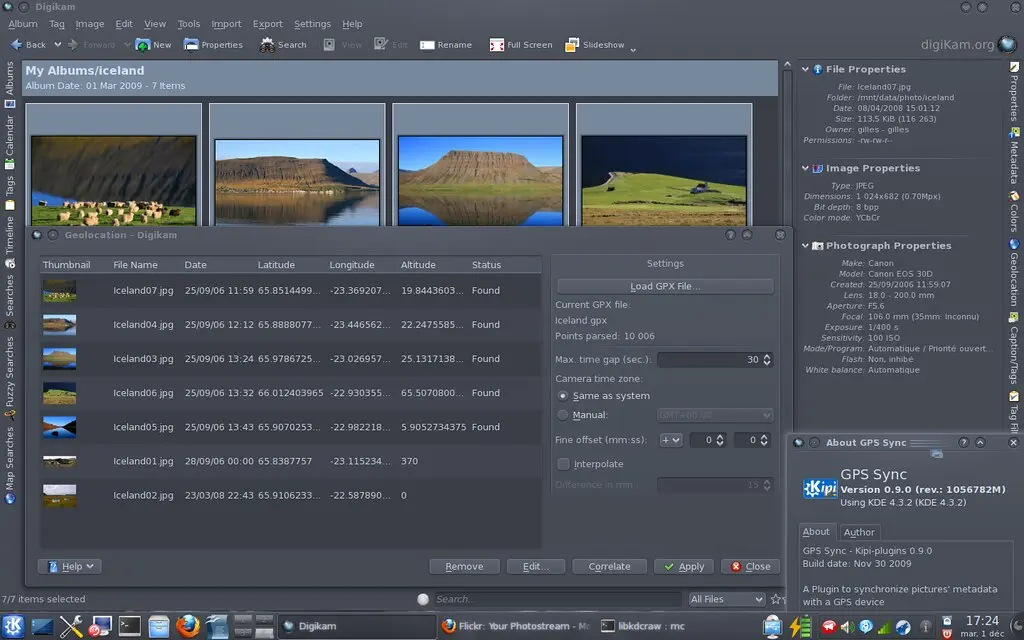
Task: Collapse the File Properties section
Action: 806,70
